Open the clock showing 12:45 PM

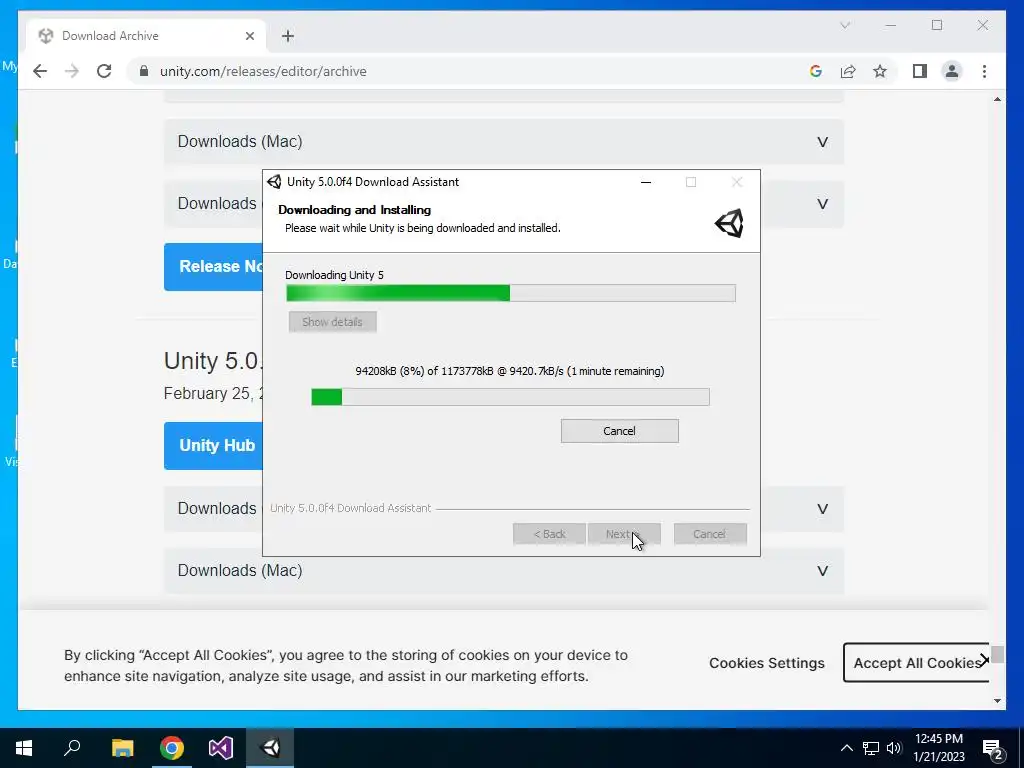938,748
